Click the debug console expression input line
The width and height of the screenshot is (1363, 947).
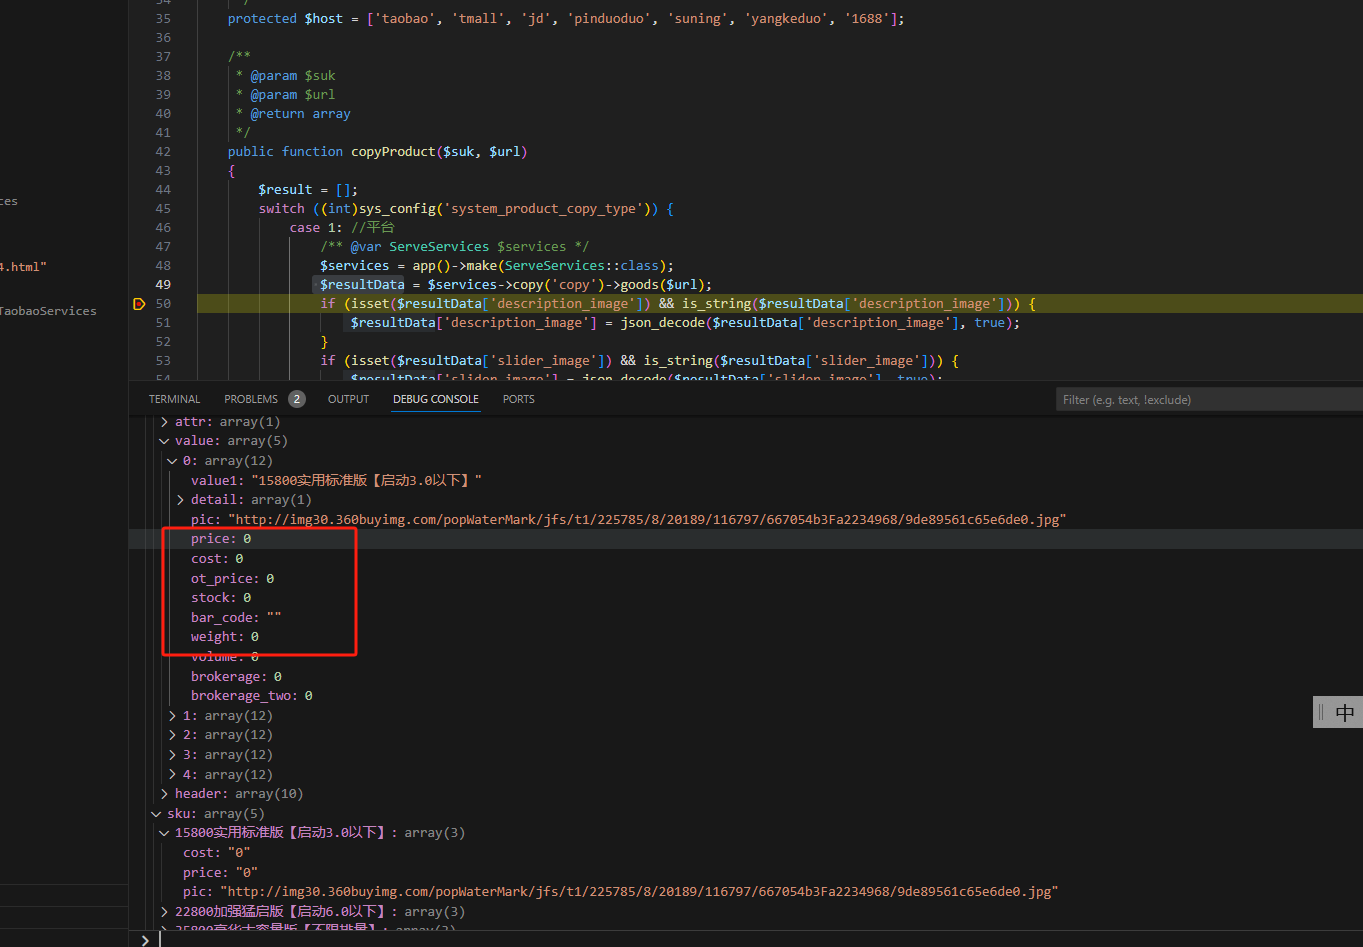pyautogui.click(x=760, y=939)
